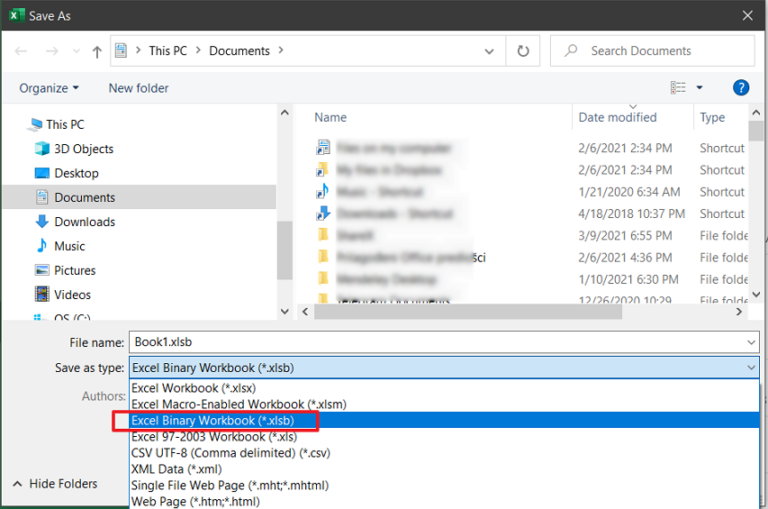
Task: Expand the File name dropdown arrow
Action: pos(751,342)
